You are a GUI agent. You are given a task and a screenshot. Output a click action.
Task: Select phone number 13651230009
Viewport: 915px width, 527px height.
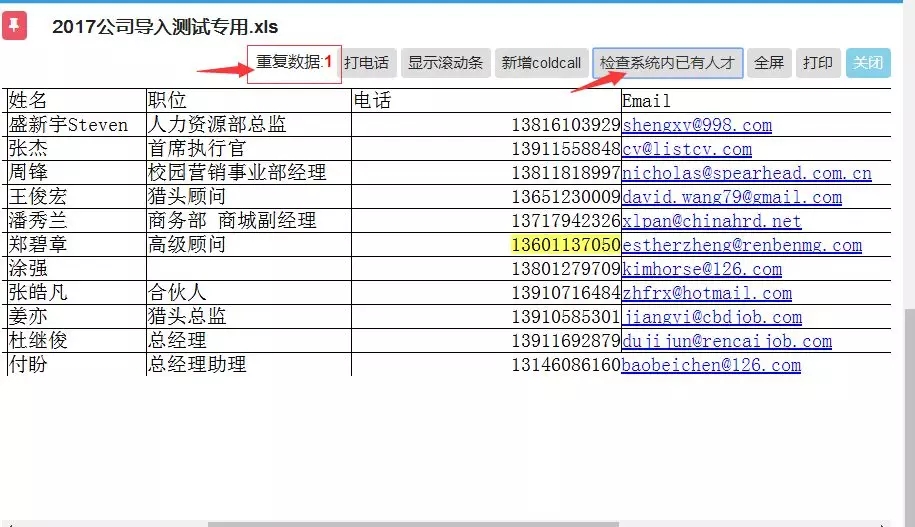click(565, 197)
